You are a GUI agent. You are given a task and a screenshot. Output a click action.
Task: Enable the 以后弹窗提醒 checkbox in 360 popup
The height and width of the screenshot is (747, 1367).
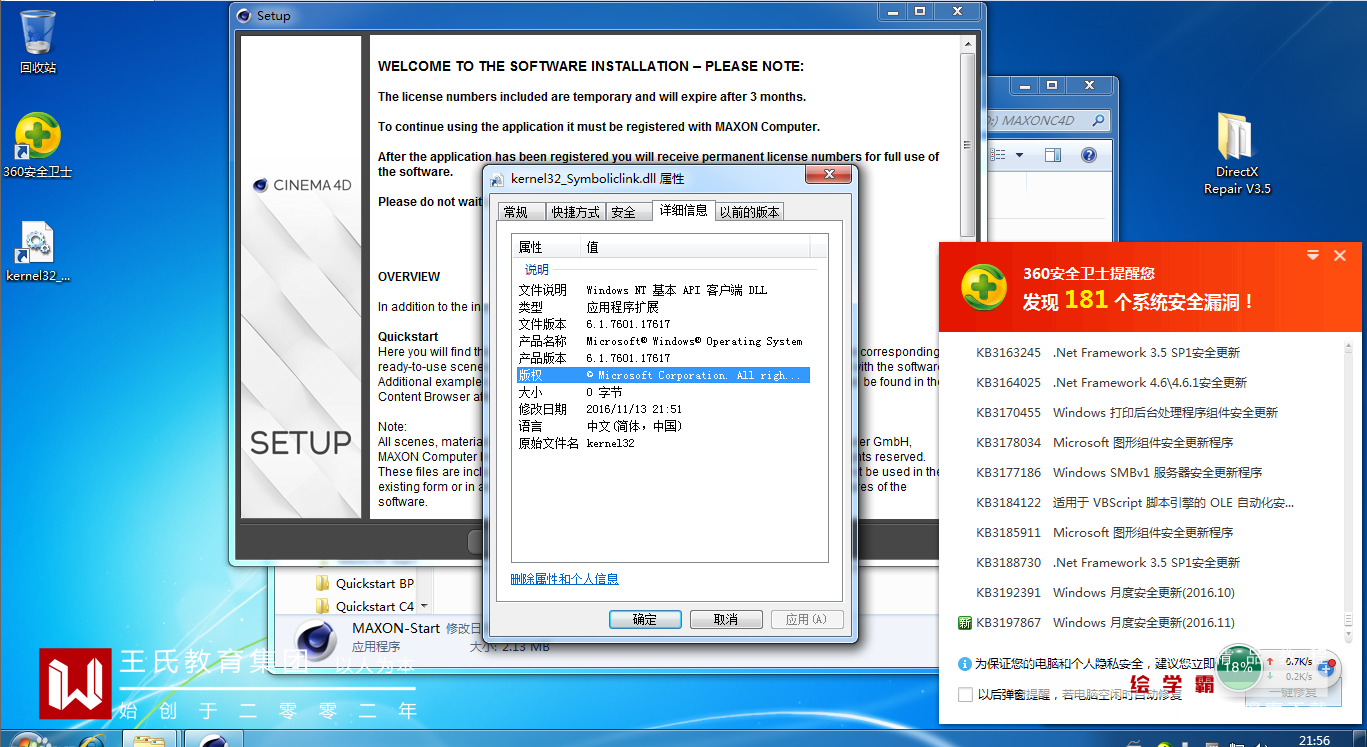[965, 694]
